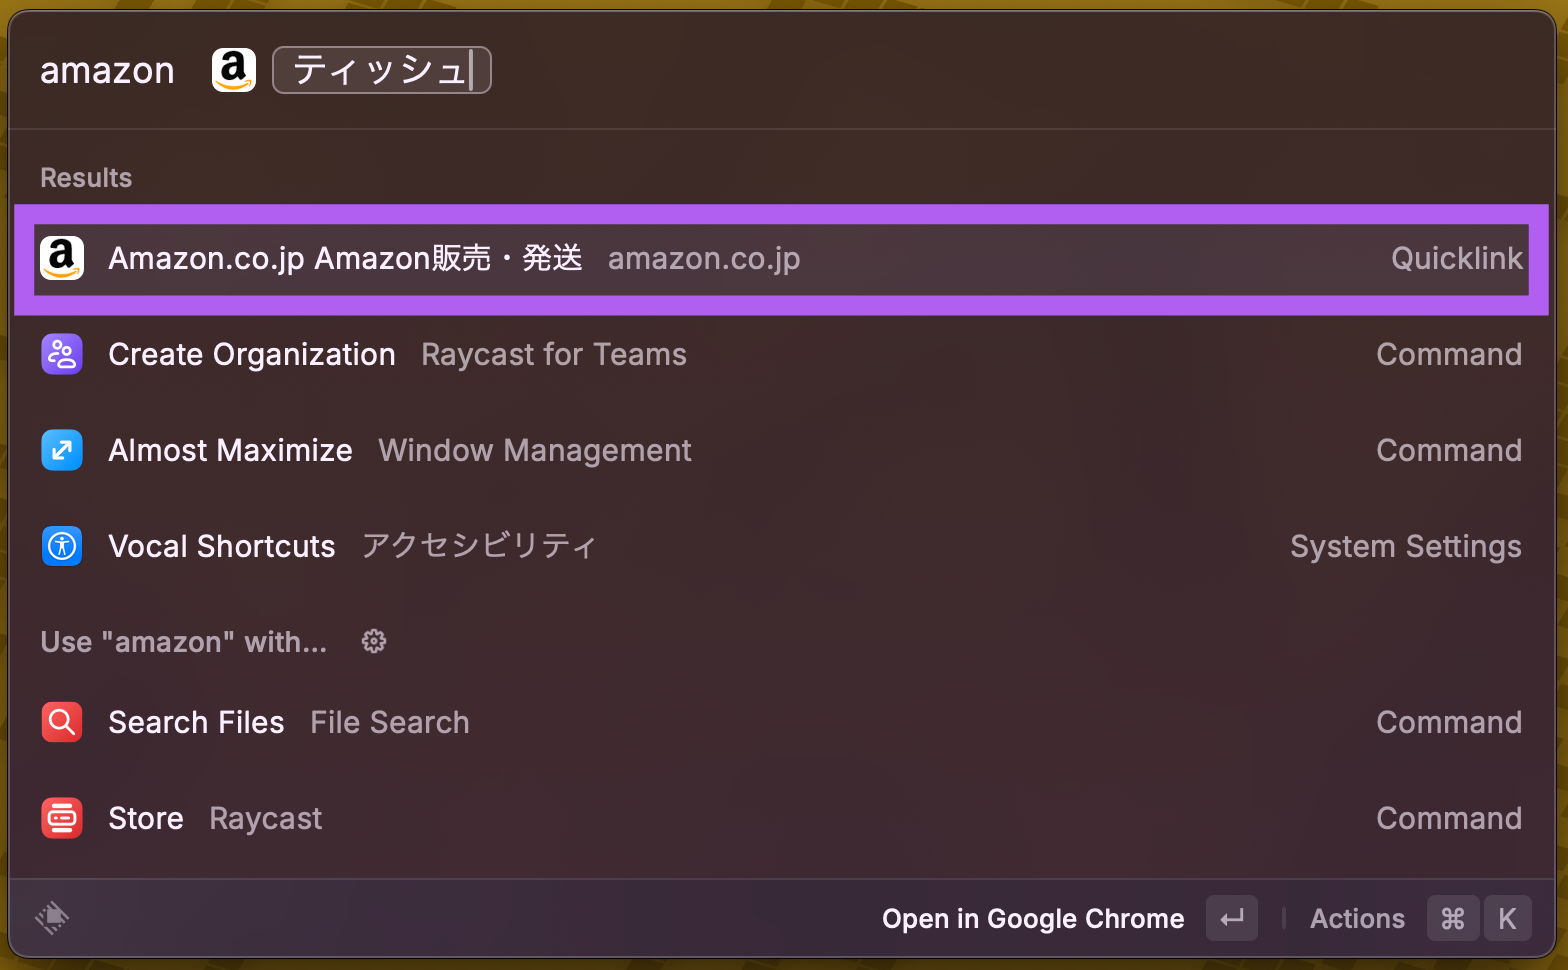Click the Quicklink type label
1568x970 pixels.
coord(1457,259)
